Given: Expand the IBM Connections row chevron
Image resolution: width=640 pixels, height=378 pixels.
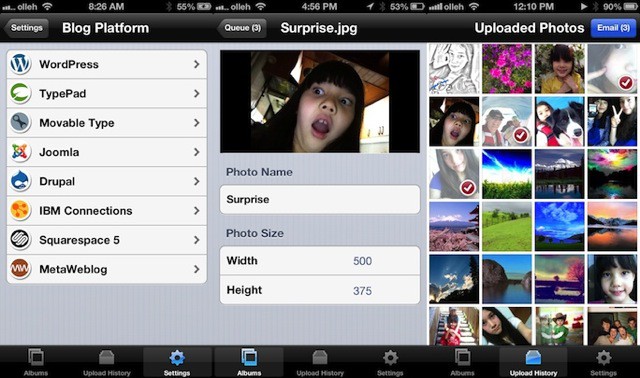Looking at the screenshot, I should coord(197,210).
